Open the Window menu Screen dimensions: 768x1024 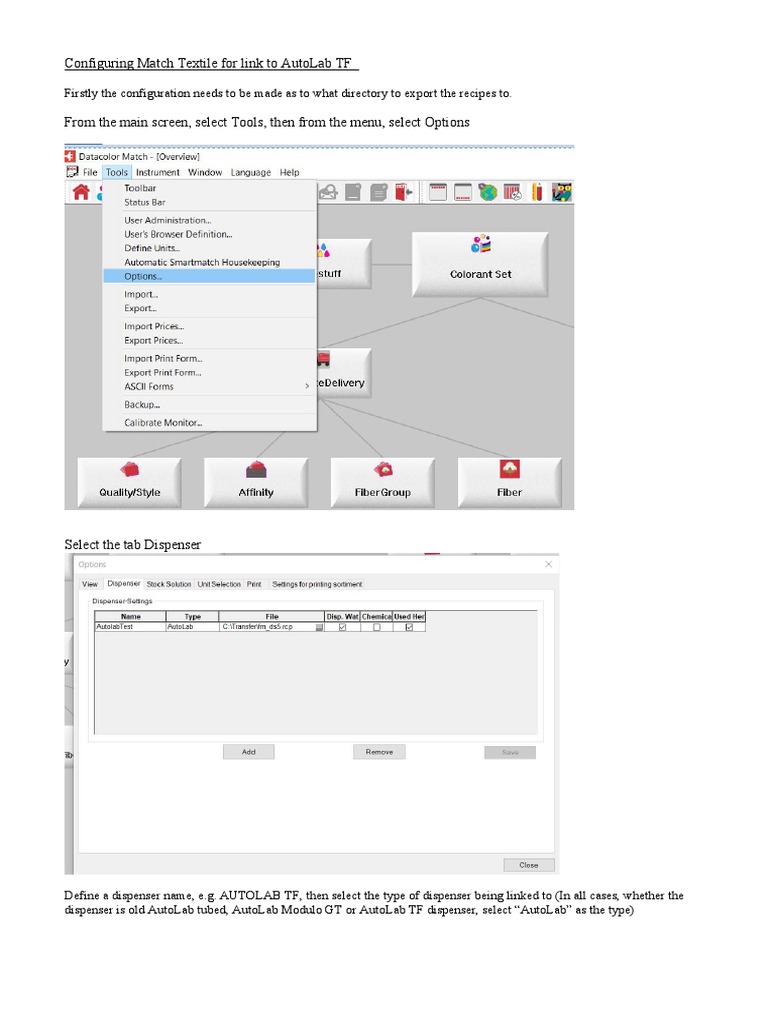[x=205, y=172]
